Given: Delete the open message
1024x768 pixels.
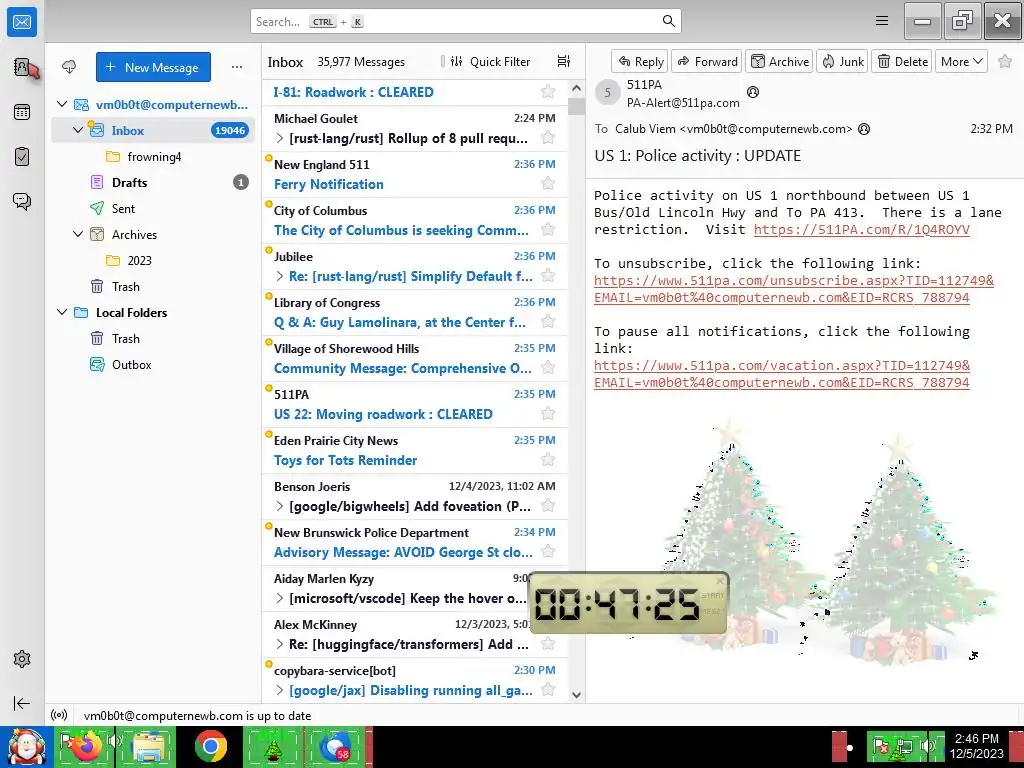Looking at the screenshot, I should pyautogui.click(x=902, y=61).
